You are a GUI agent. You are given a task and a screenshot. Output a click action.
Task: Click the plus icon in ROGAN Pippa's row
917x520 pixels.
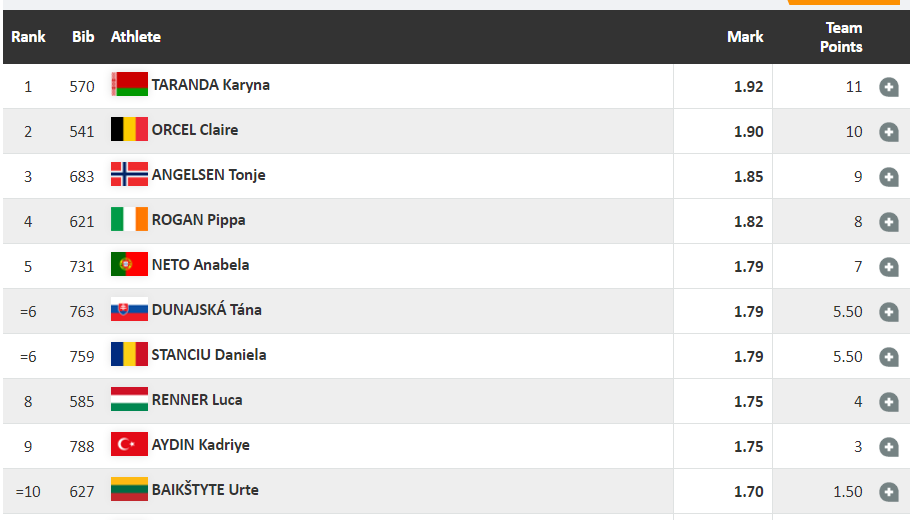click(888, 222)
